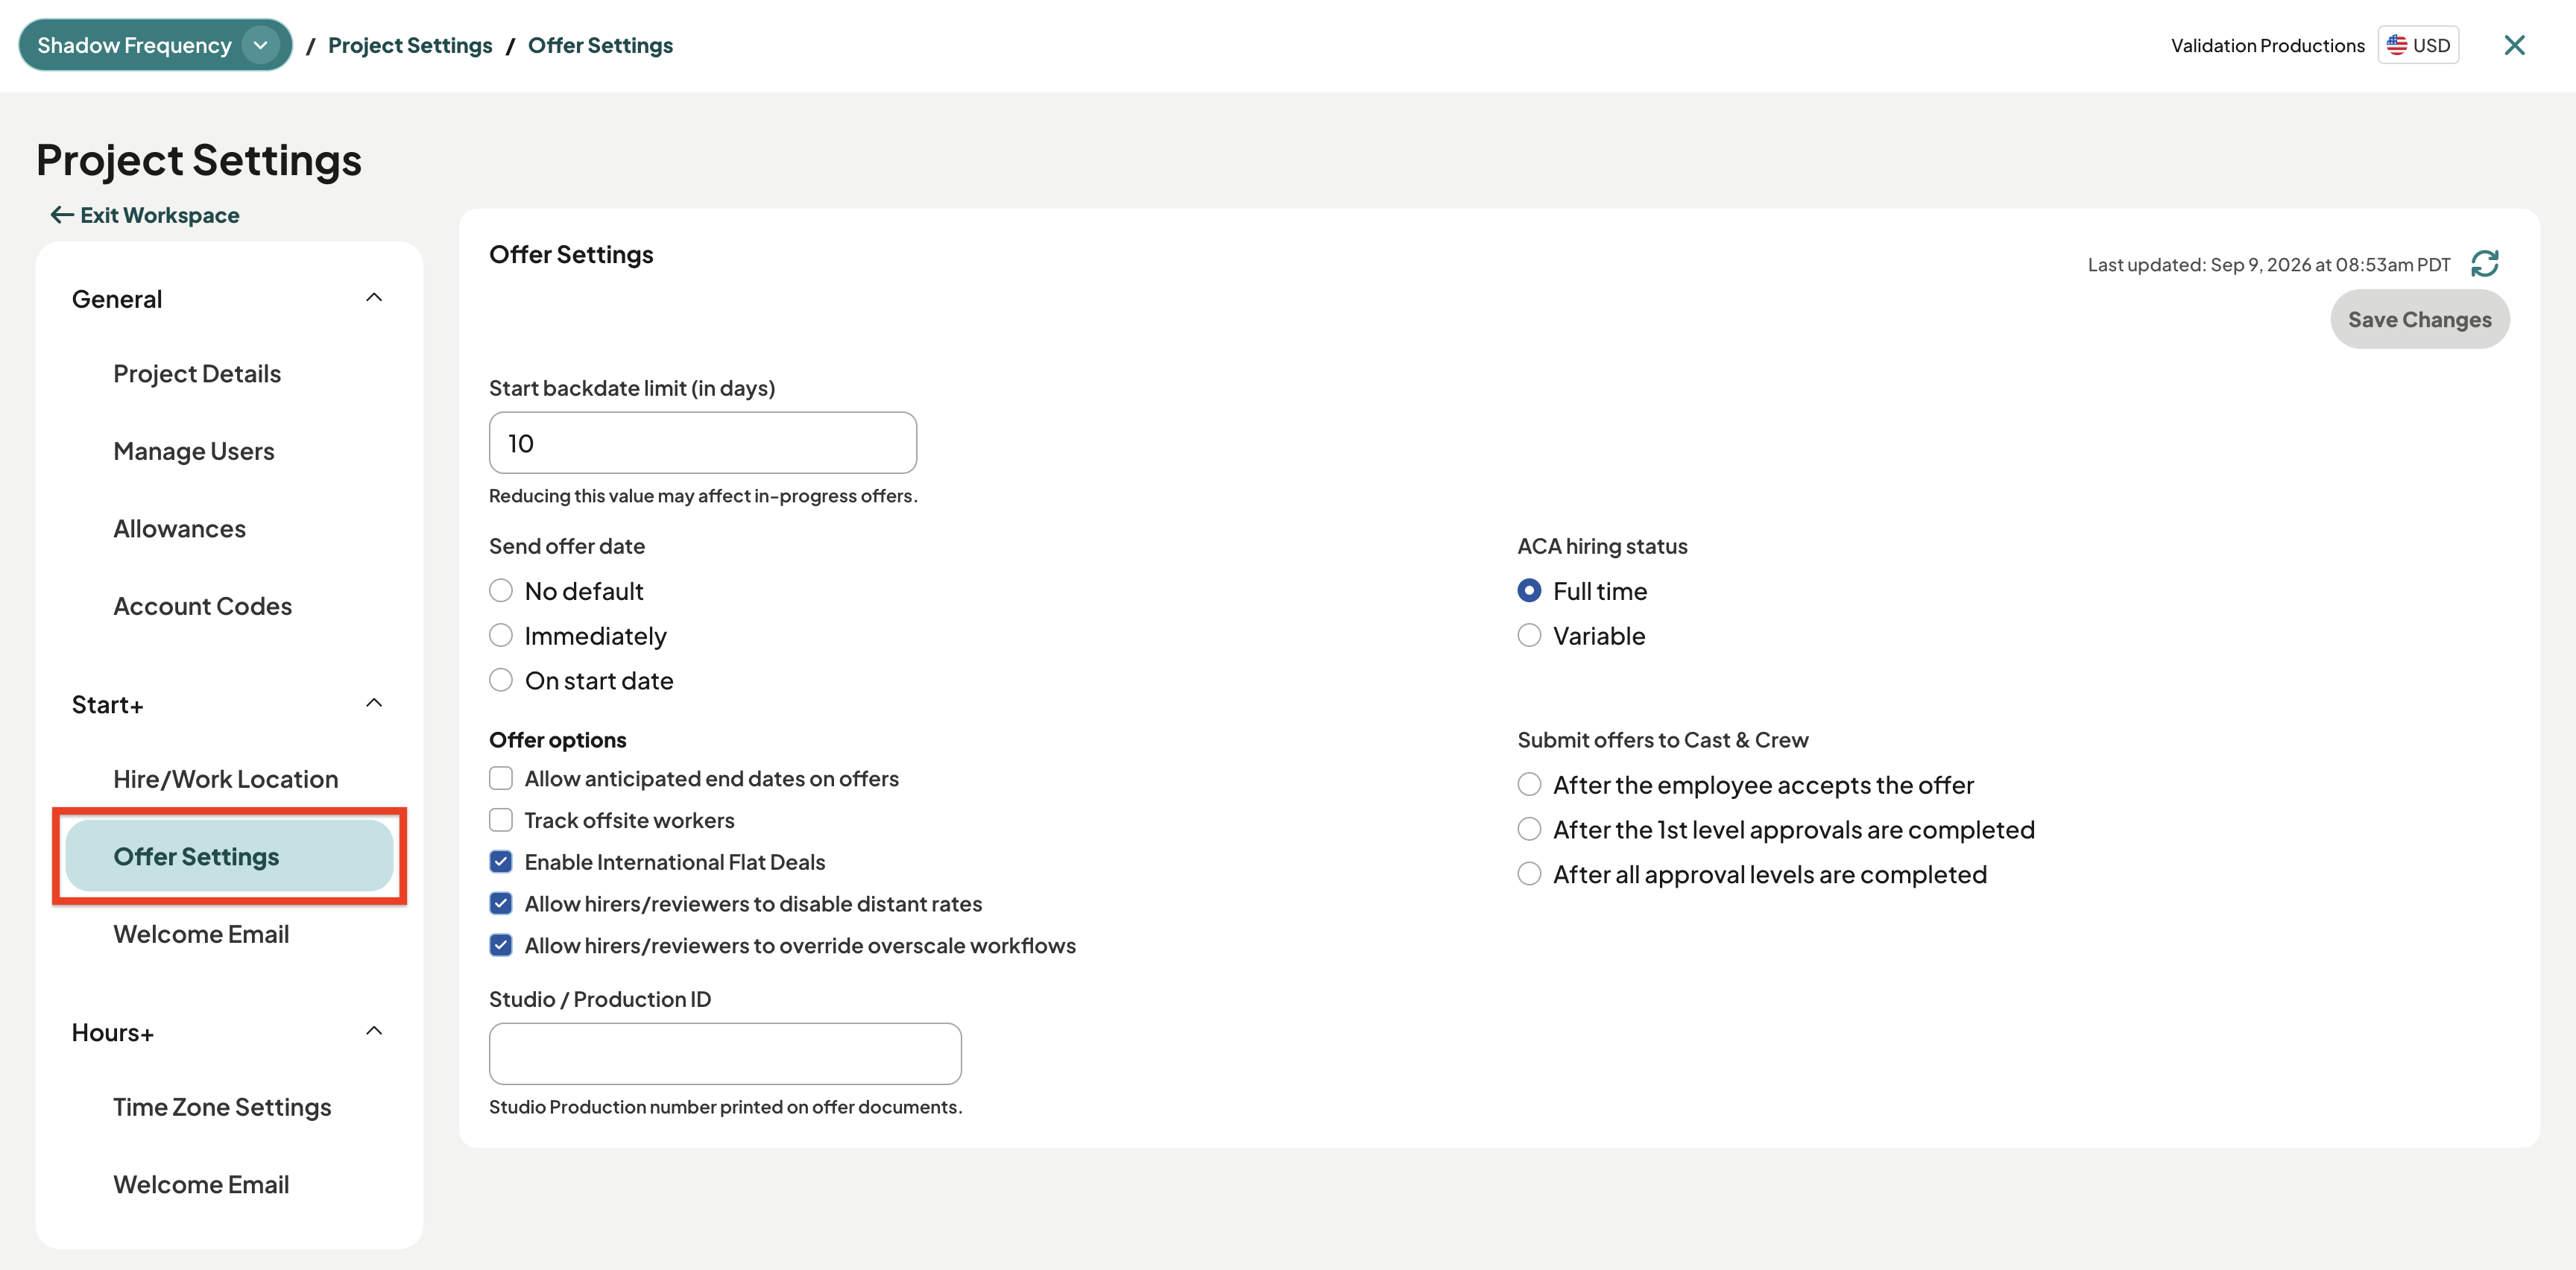Screen dimensions: 2576x1270
Task: Refresh the last updated timestamp icon
Action: tap(2484, 264)
